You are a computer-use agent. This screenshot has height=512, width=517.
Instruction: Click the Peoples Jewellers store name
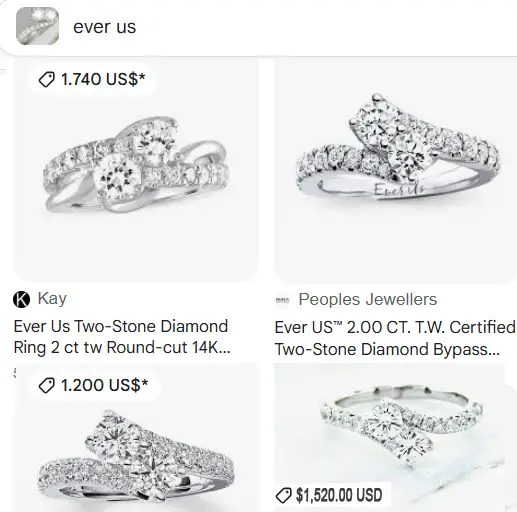[x=368, y=299]
